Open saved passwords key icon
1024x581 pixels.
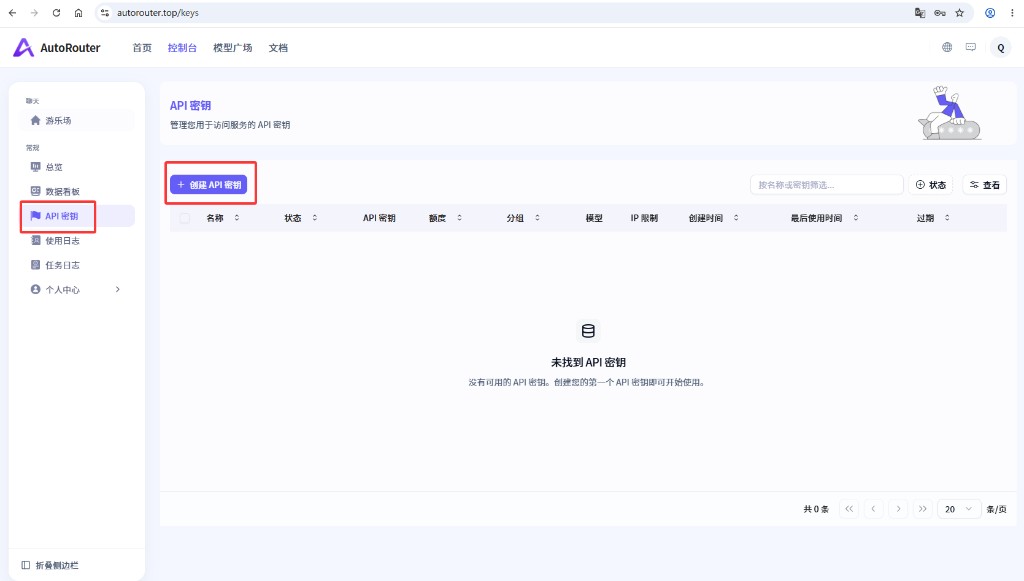(940, 13)
